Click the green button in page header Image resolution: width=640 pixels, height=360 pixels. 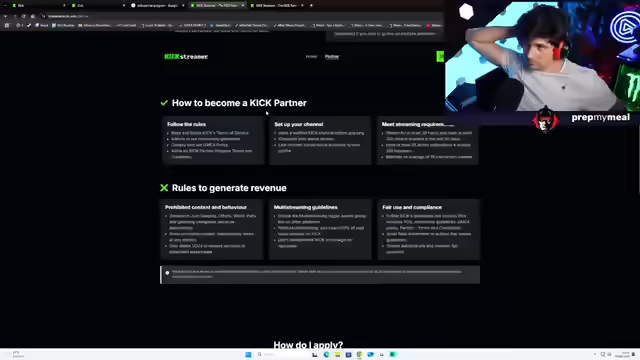click(440, 56)
